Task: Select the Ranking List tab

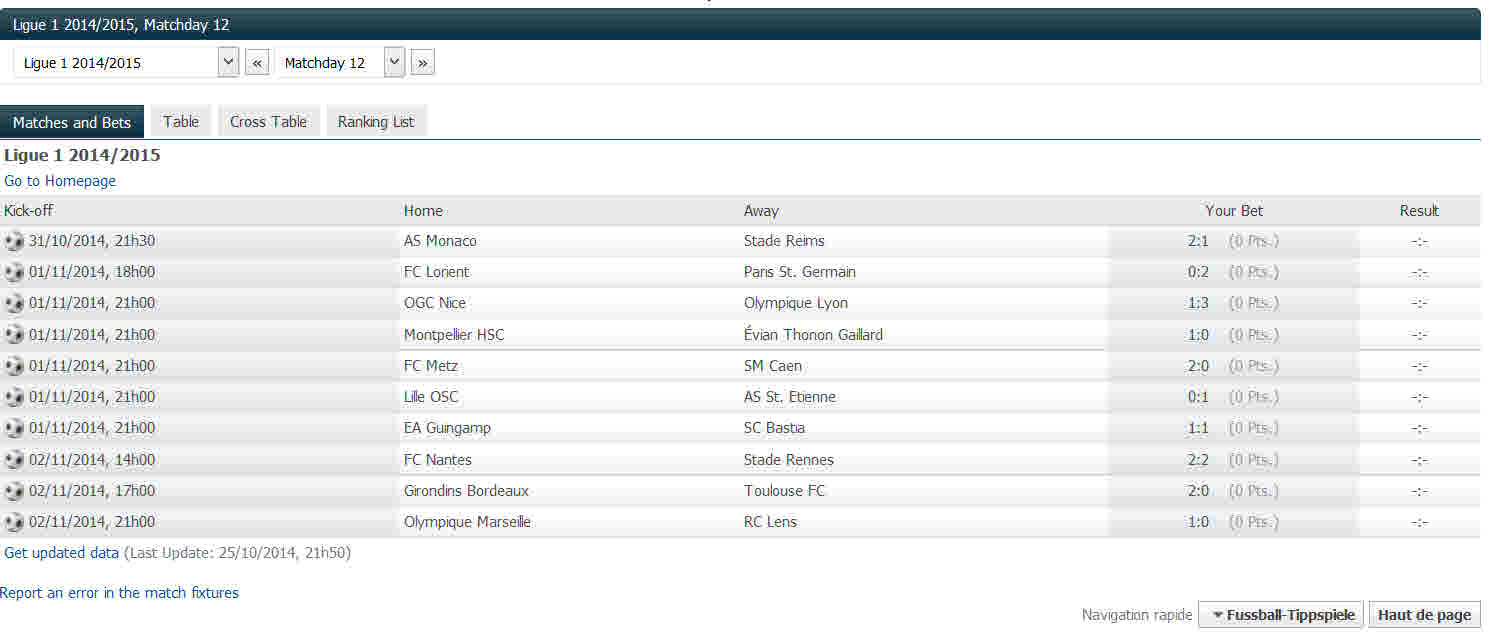Action: (x=376, y=122)
